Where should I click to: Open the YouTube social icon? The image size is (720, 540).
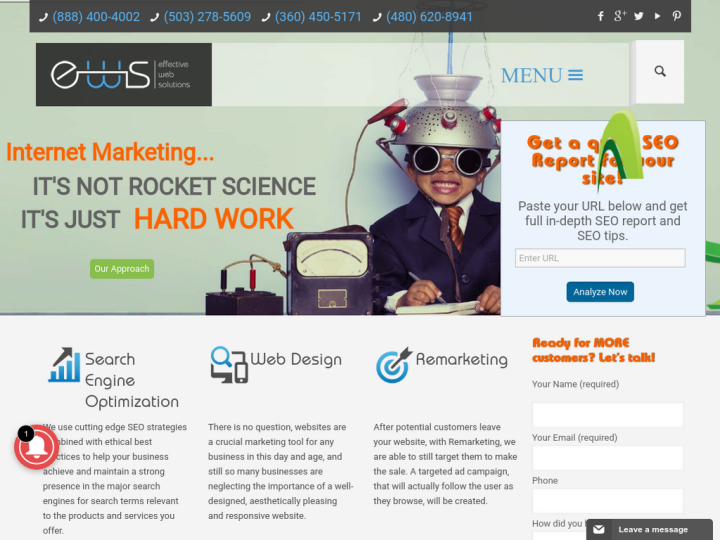click(657, 16)
